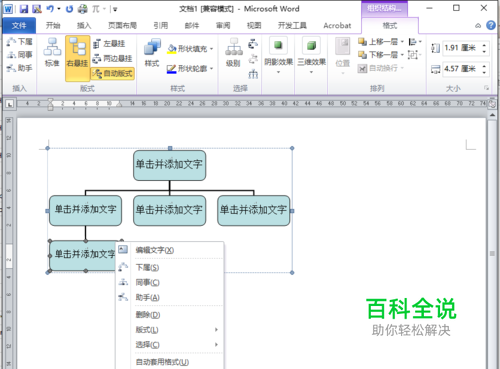Click the Redo icon in quick access toolbar
The height and width of the screenshot is (369, 500).
point(69,9)
